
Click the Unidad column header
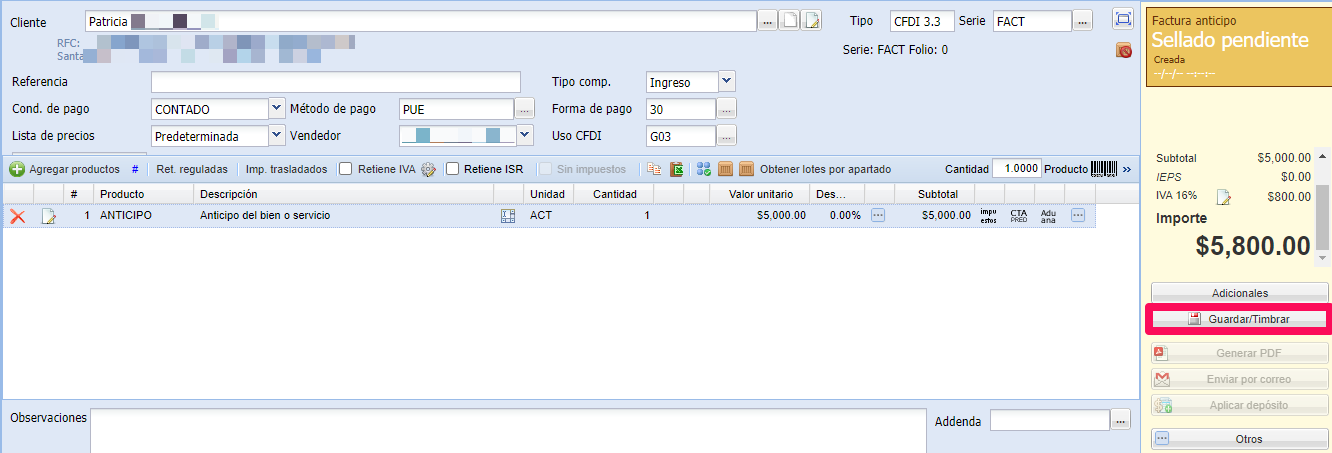pyautogui.click(x=547, y=194)
